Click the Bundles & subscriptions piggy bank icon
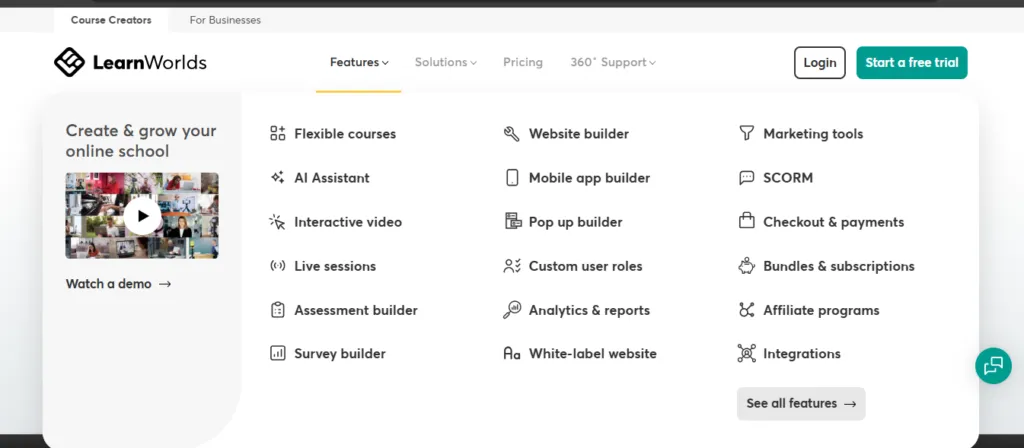The image size is (1024, 448). coord(746,266)
